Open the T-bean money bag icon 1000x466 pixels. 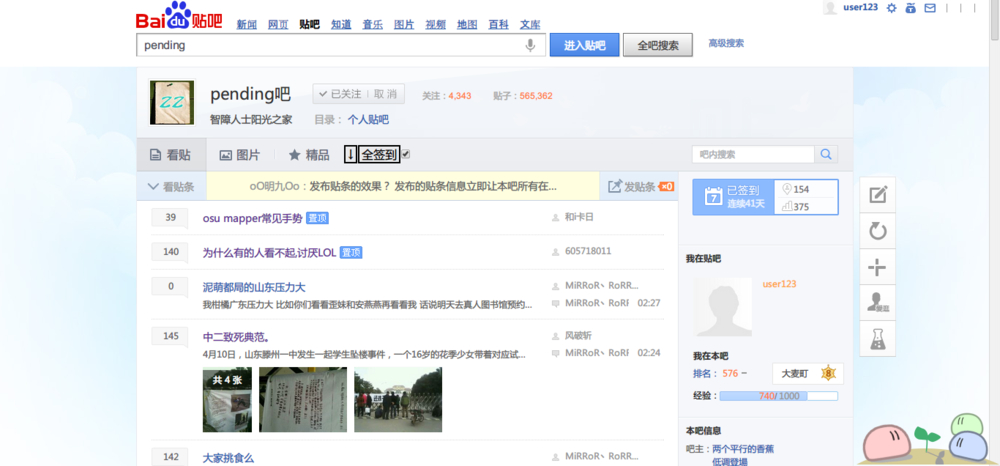911,8
